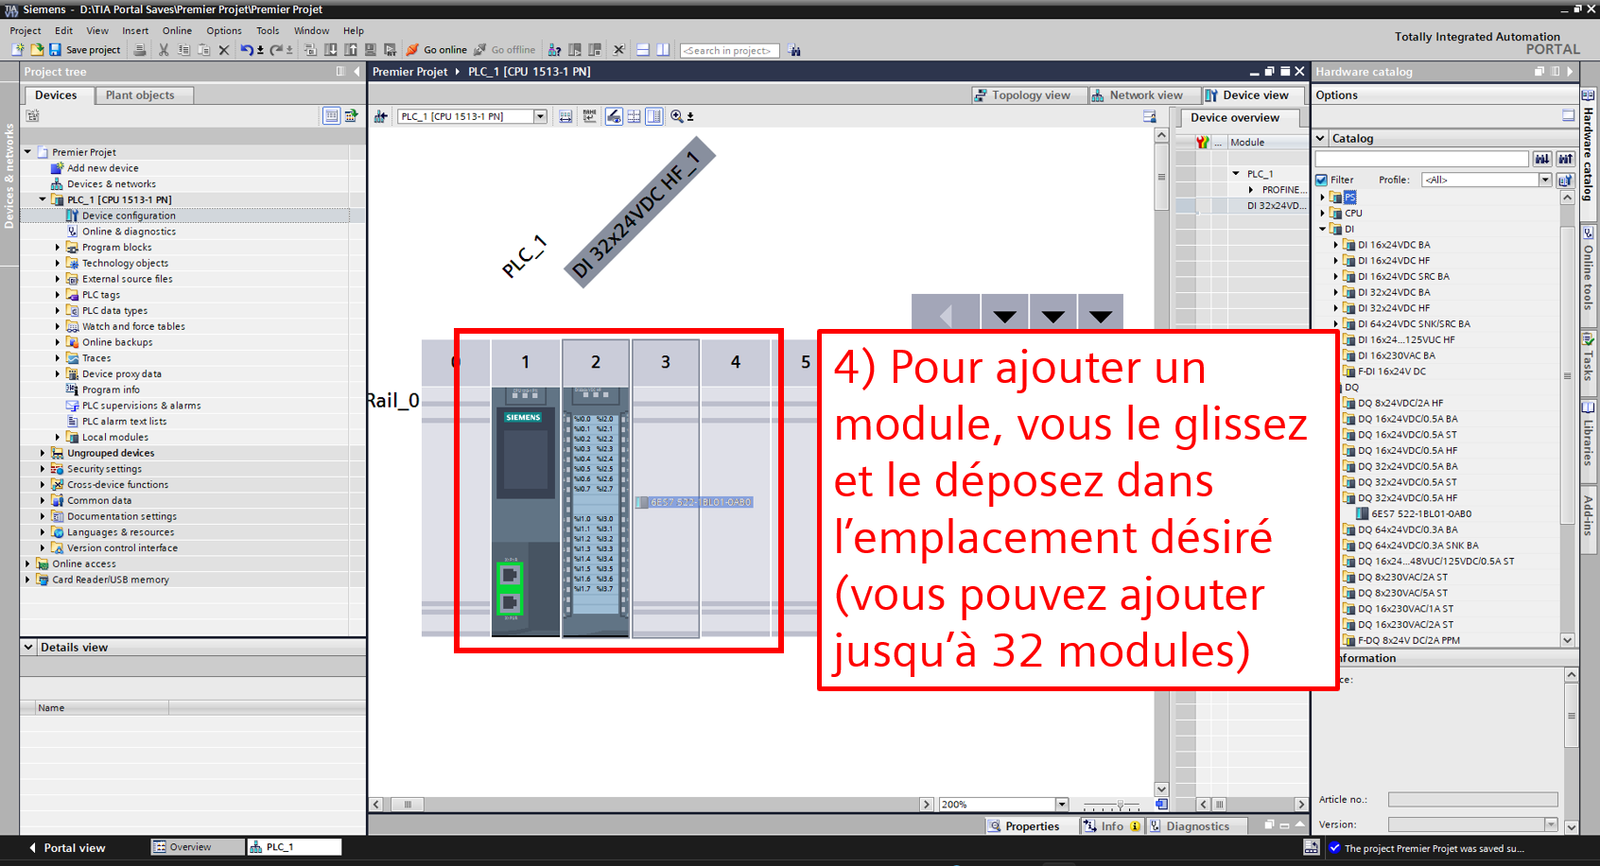Open the Online menu
The width and height of the screenshot is (1600, 866).
click(x=177, y=31)
